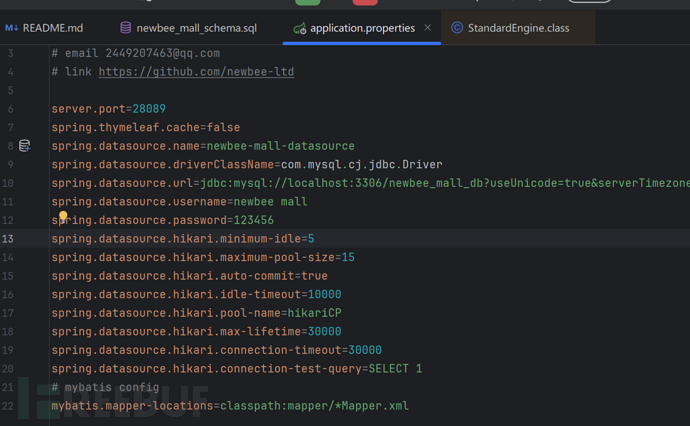Click the datasource gutter icon on line 8

pos(25,146)
